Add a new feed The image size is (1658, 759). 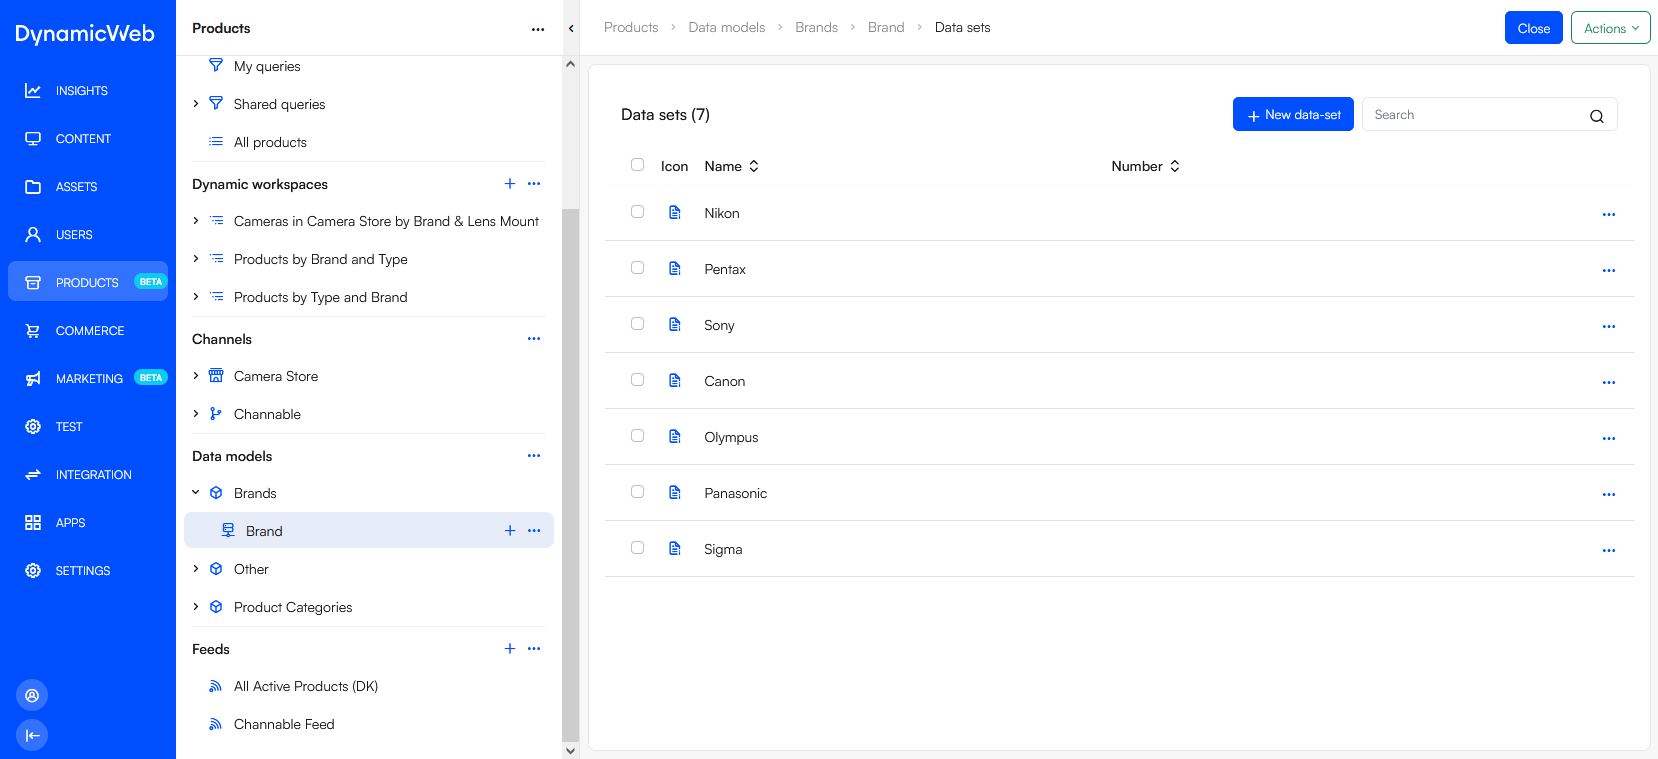[x=510, y=649]
